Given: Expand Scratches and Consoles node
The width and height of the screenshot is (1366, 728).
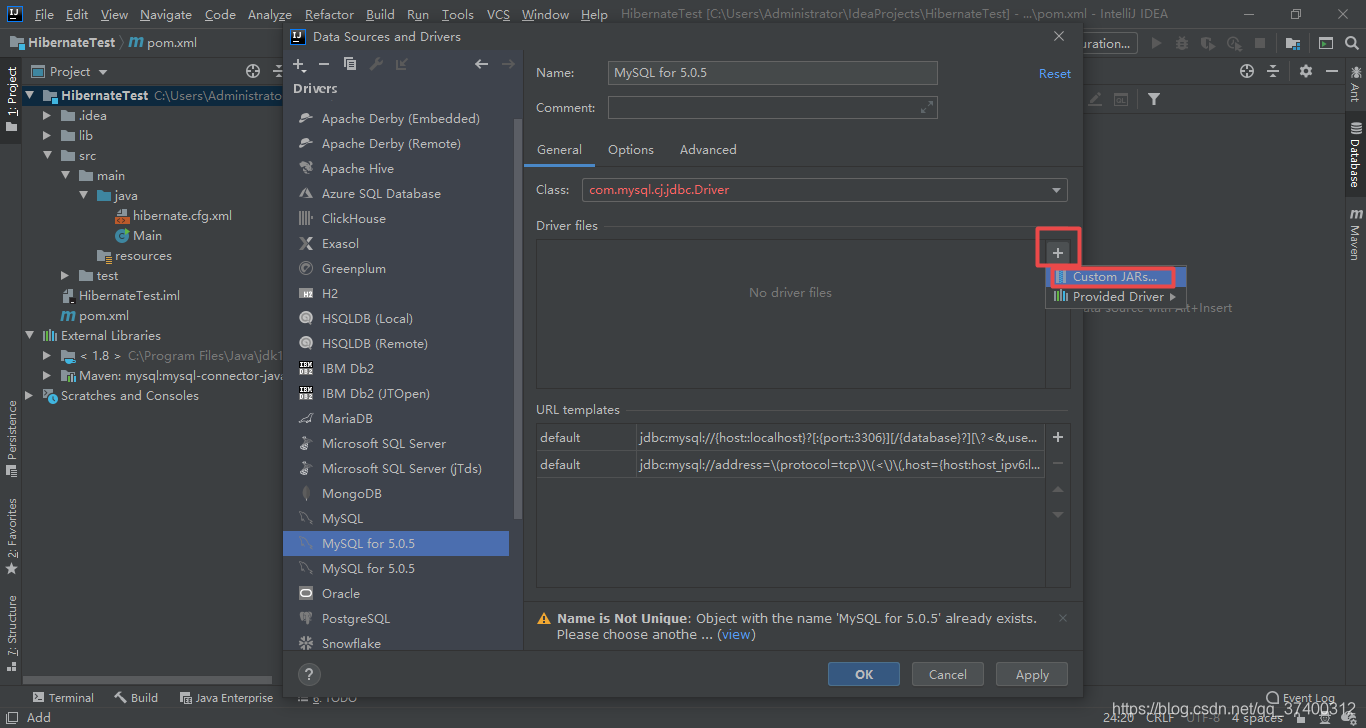Looking at the screenshot, I should point(30,395).
